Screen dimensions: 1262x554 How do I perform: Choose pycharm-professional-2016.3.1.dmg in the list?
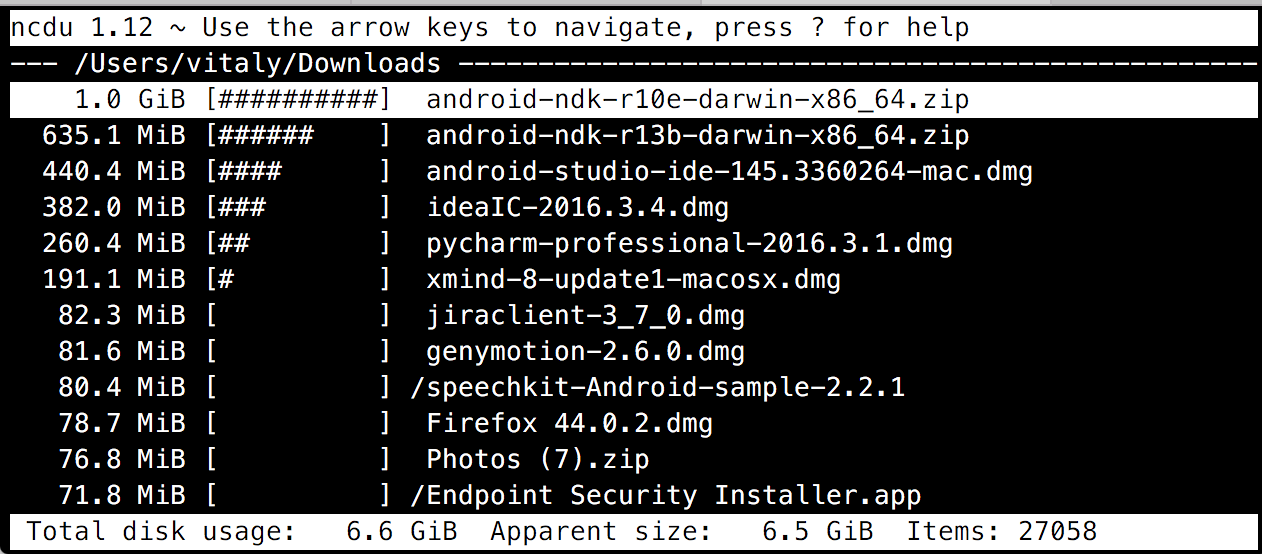point(689,244)
